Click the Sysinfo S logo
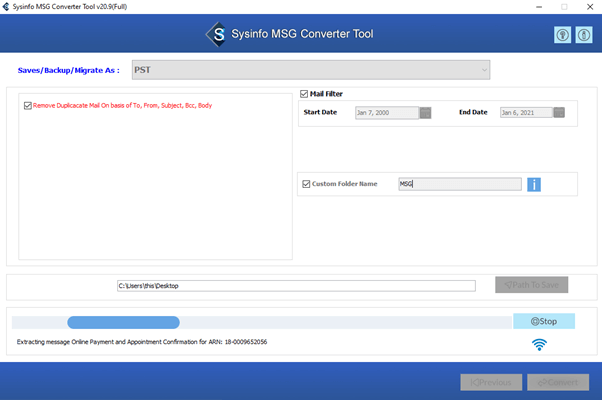The height and width of the screenshot is (400, 602). (218, 34)
